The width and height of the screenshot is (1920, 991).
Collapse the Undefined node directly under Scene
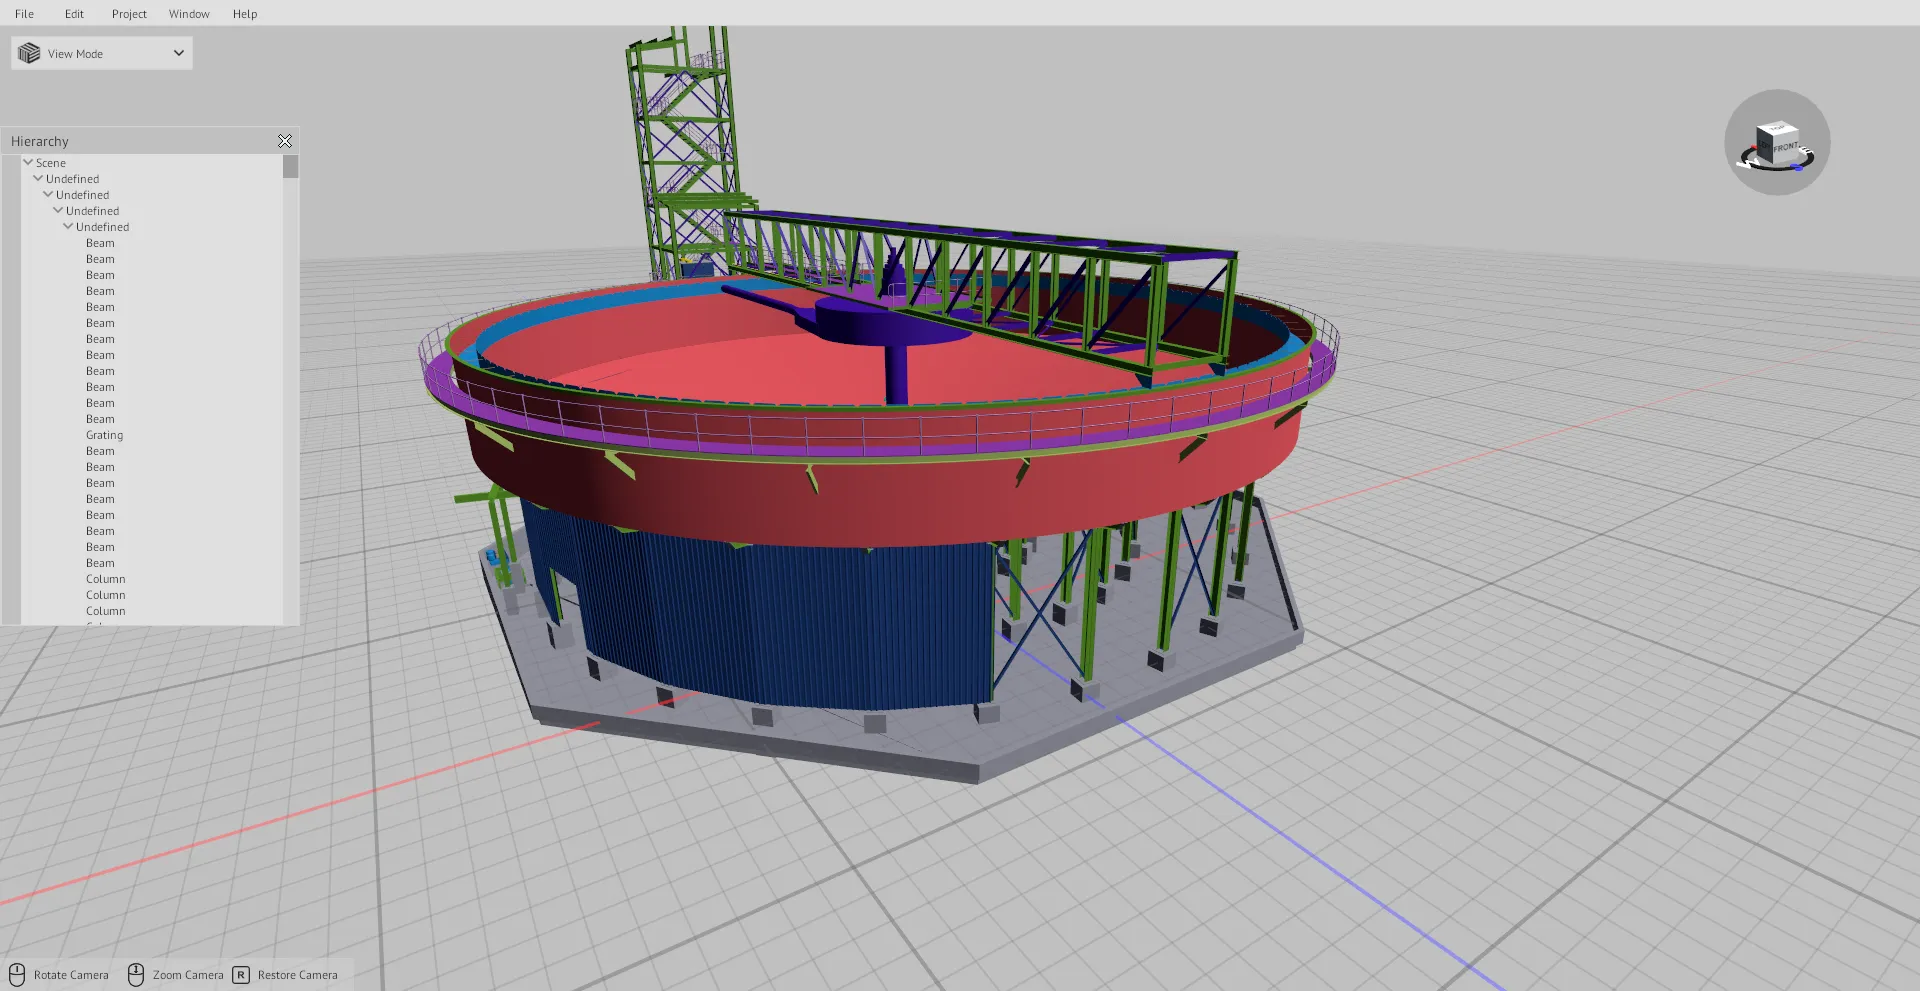tap(38, 178)
